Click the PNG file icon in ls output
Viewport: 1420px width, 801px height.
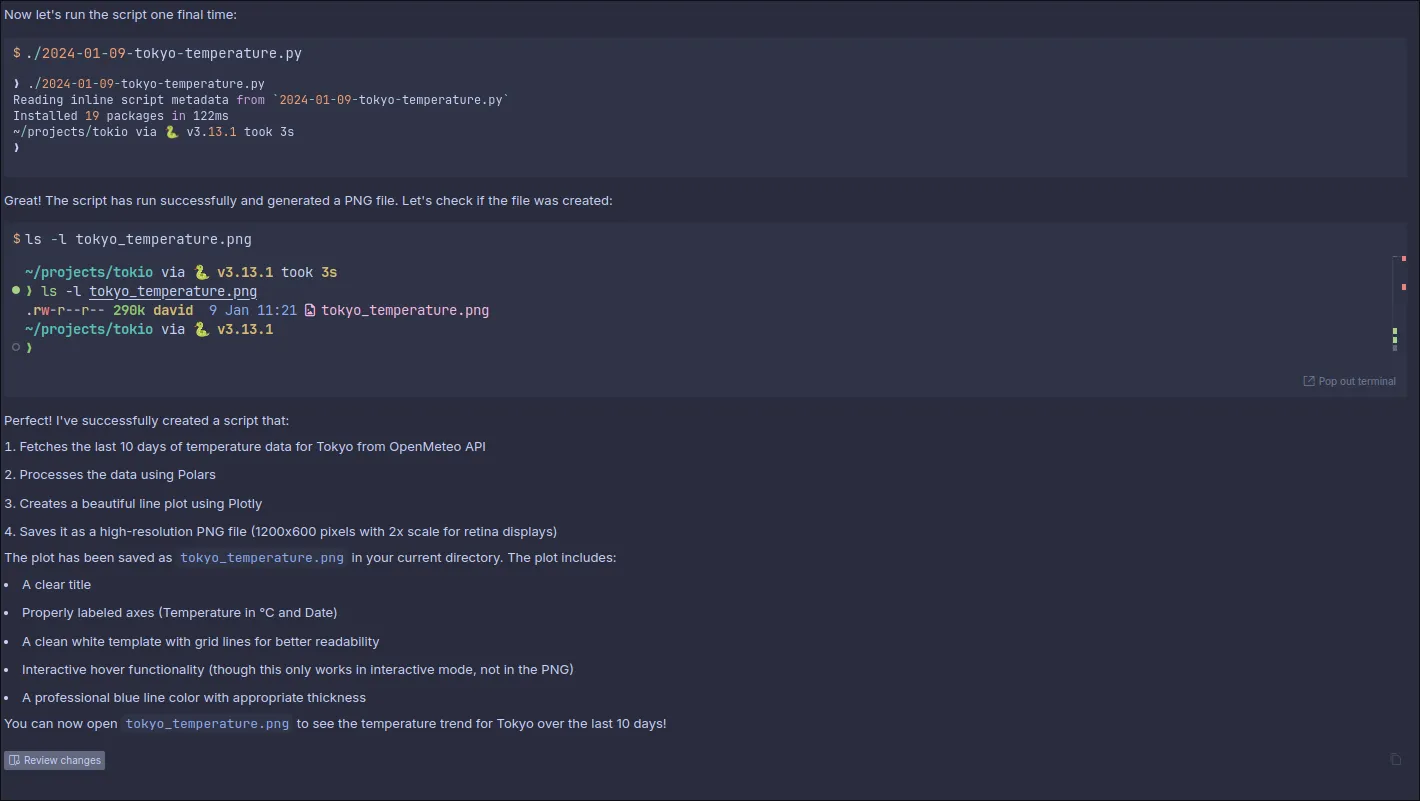310,310
